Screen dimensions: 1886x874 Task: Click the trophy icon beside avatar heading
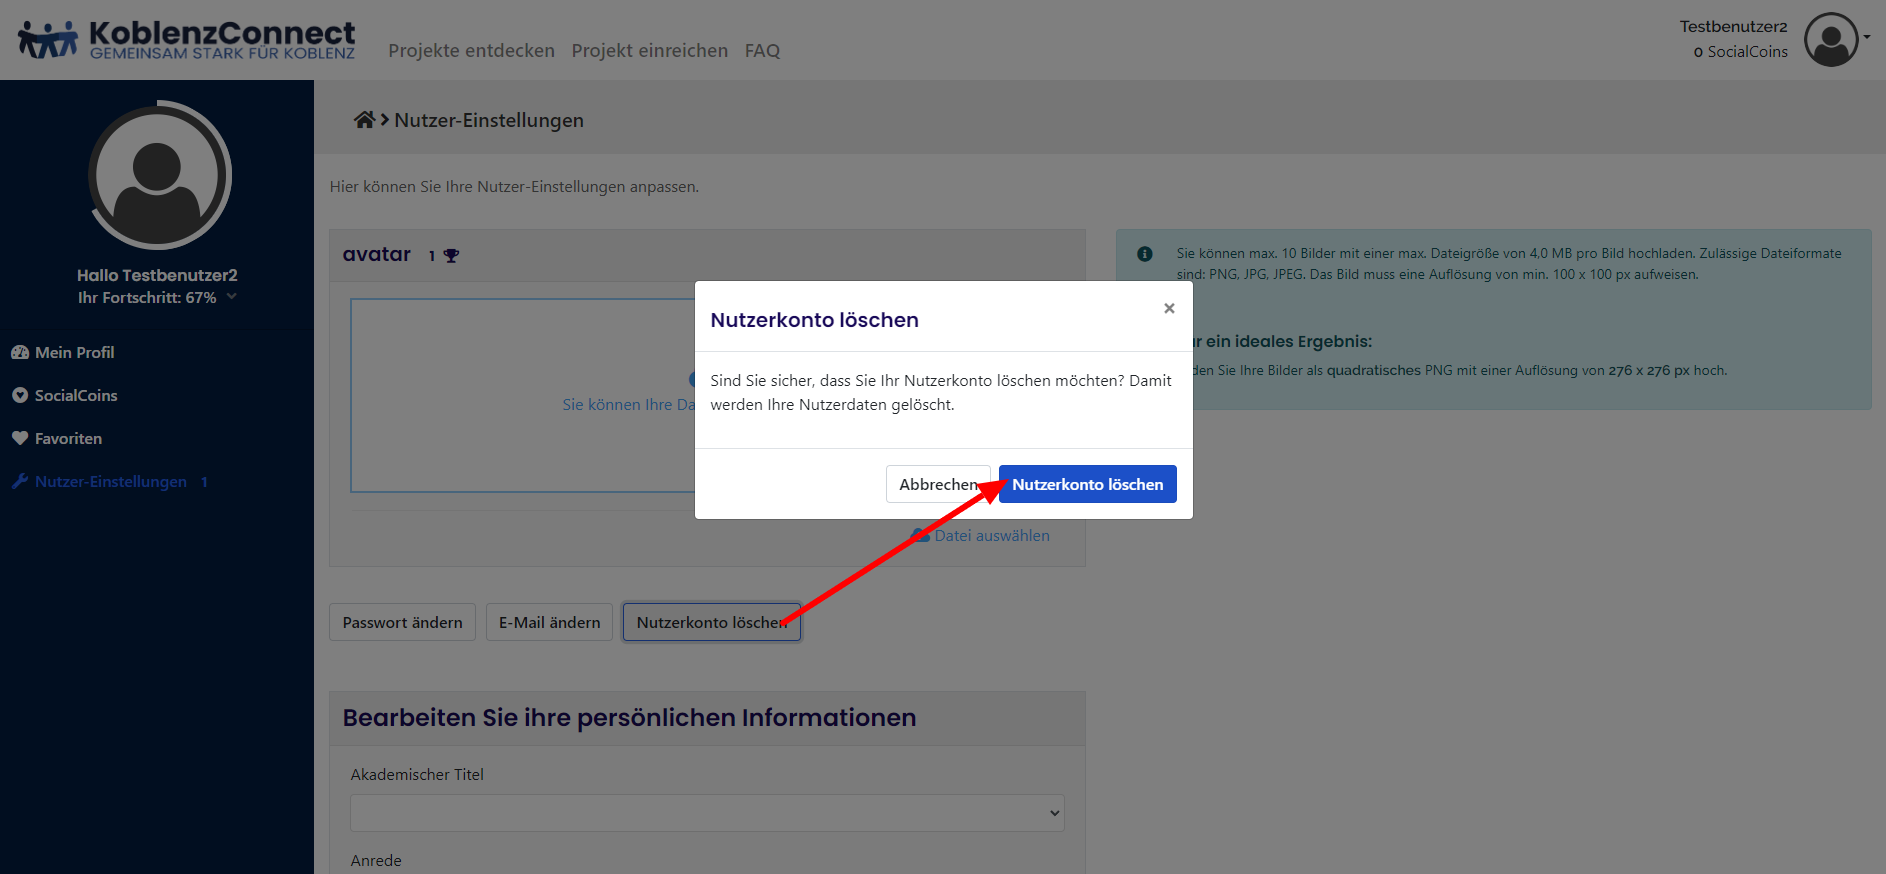point(451,256)
